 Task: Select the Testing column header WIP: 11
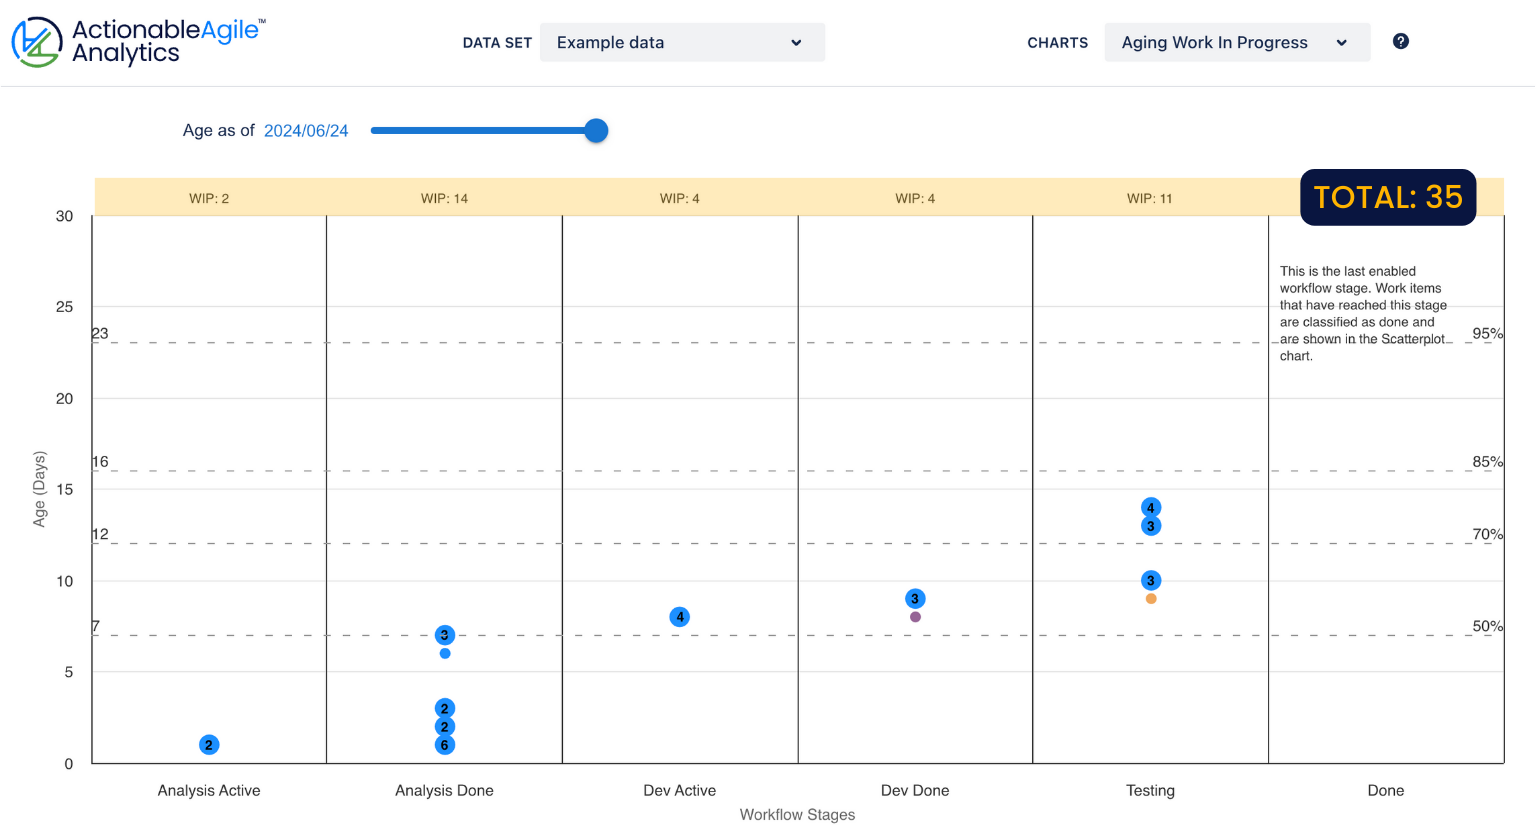click(1150, 198)
